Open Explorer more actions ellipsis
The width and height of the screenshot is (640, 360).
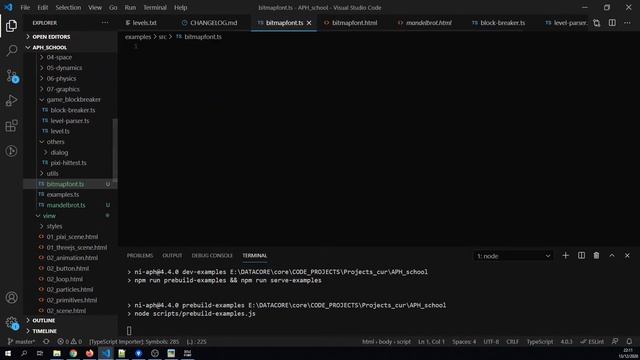(x=105, y=23)
